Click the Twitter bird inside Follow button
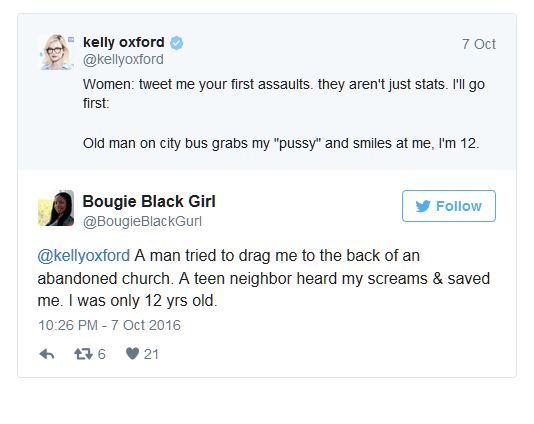 point(423,206)
